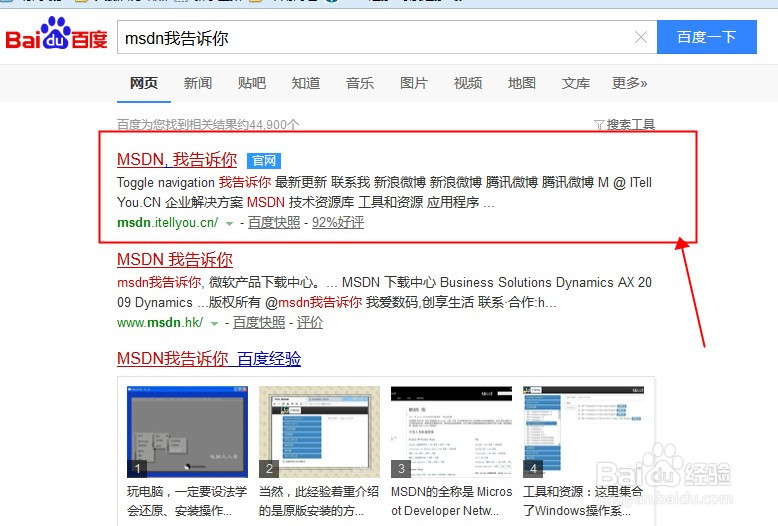Click the 百度一下 search button

[707, 37]
